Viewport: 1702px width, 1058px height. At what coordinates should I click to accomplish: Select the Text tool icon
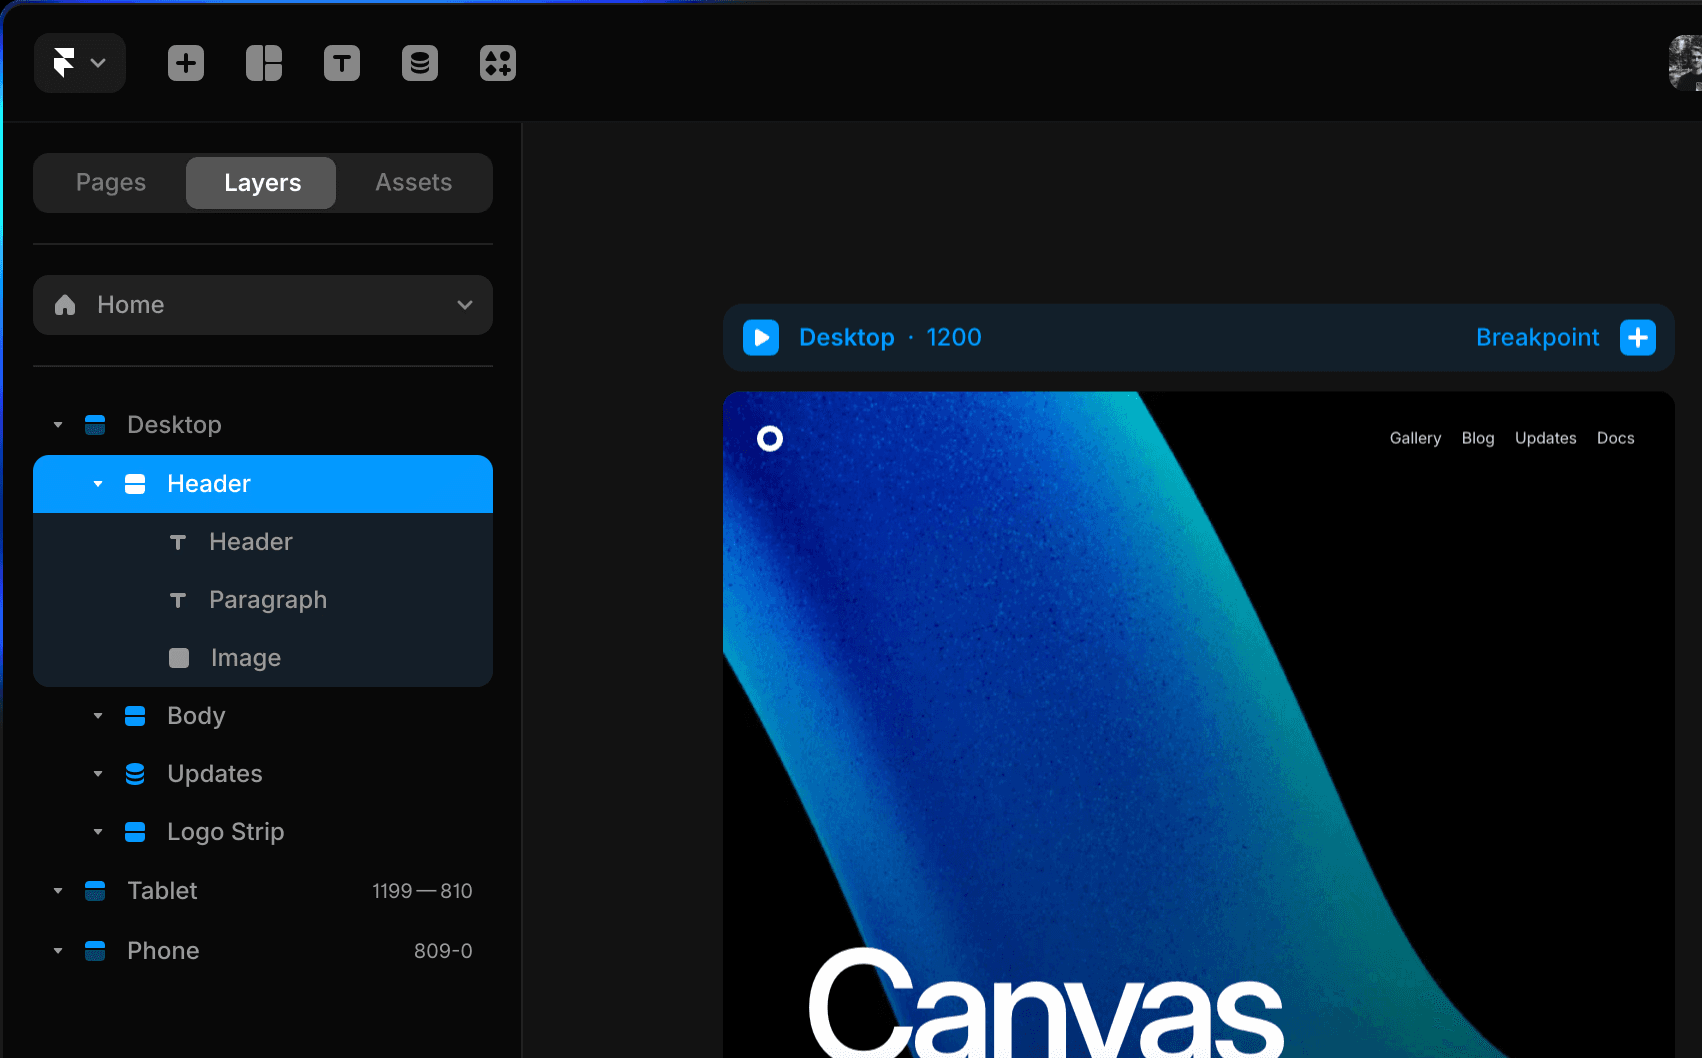pos(342,63)
